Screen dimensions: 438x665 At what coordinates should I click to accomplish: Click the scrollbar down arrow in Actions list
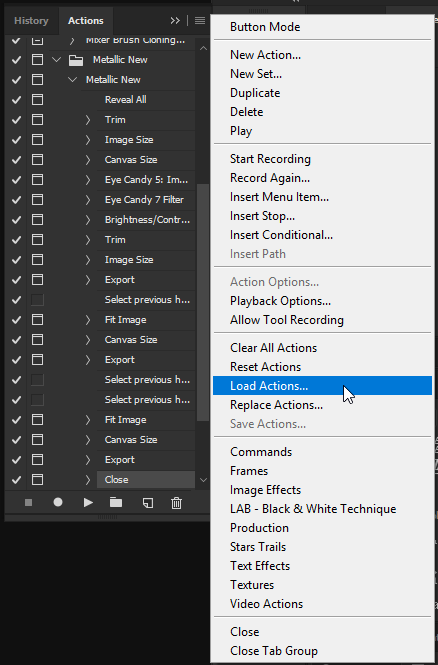[x=203, y=480]
